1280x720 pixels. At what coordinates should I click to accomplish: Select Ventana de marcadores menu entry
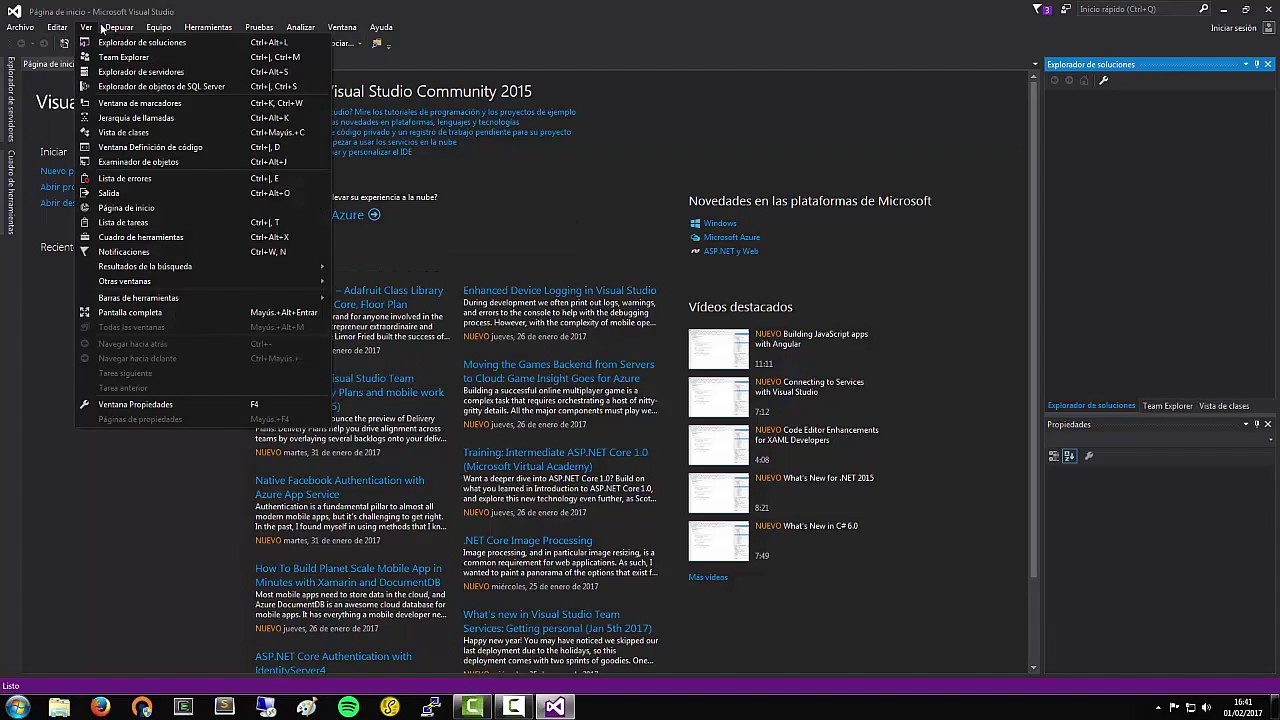tap(202, 103)
